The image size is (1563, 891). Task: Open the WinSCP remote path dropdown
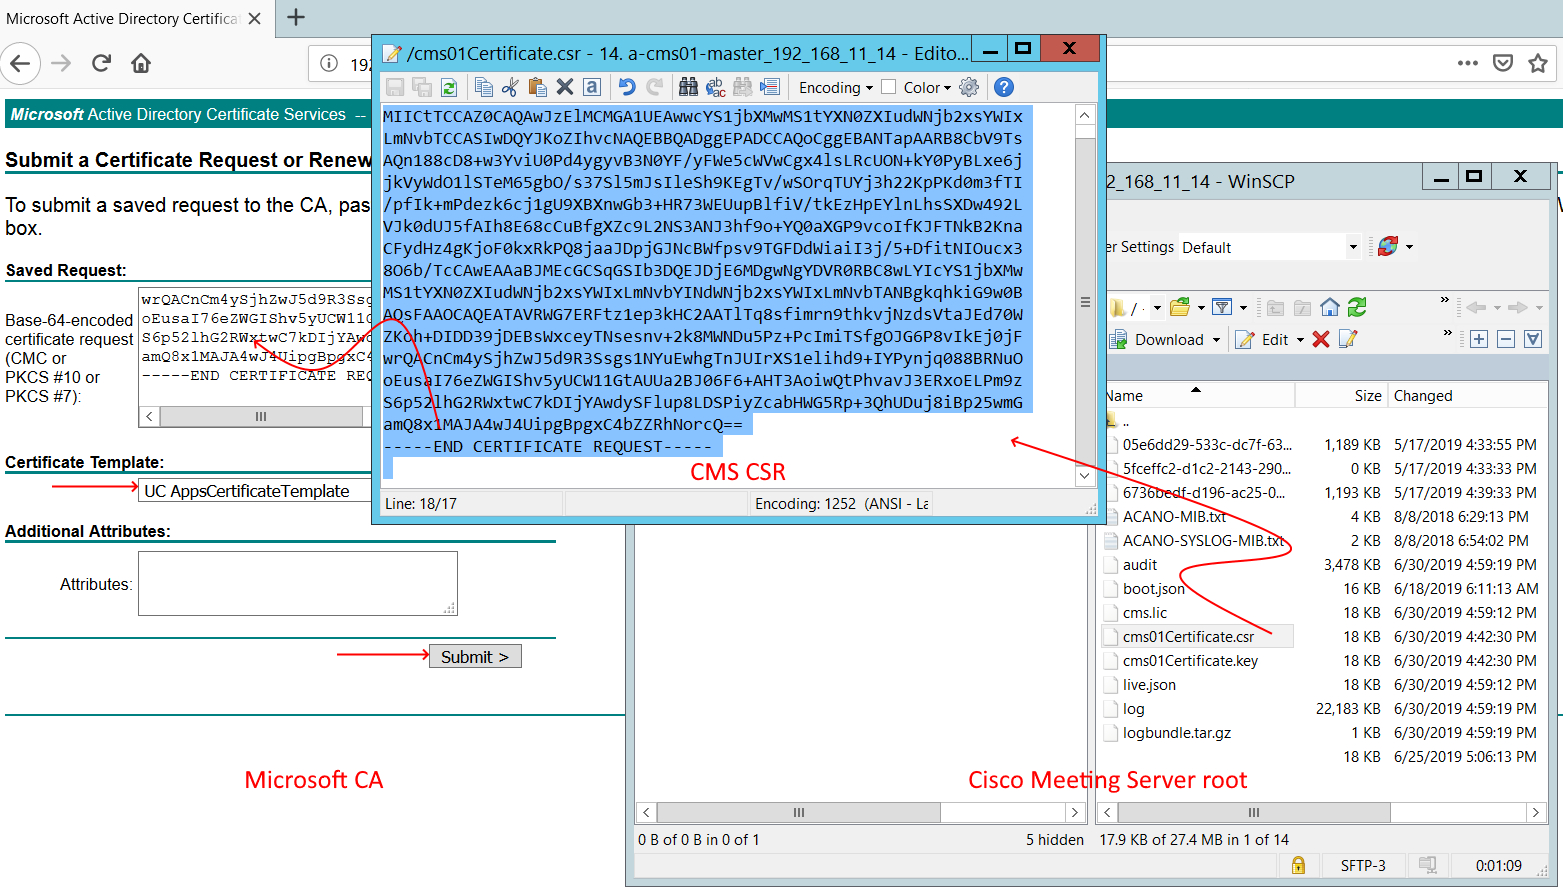(1157, 308)
